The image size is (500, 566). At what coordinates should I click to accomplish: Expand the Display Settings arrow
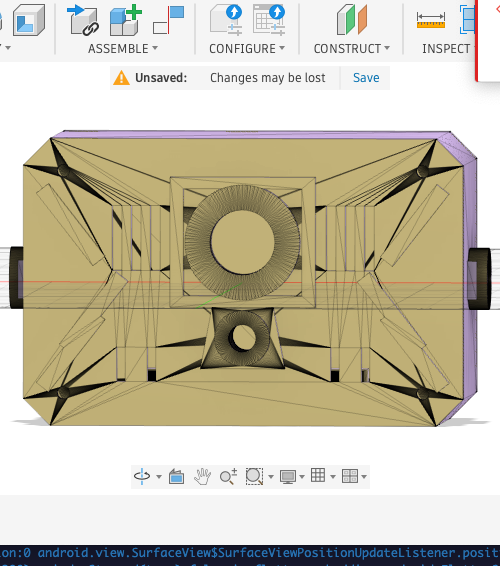pyautogui.click(x=302, y=477)
